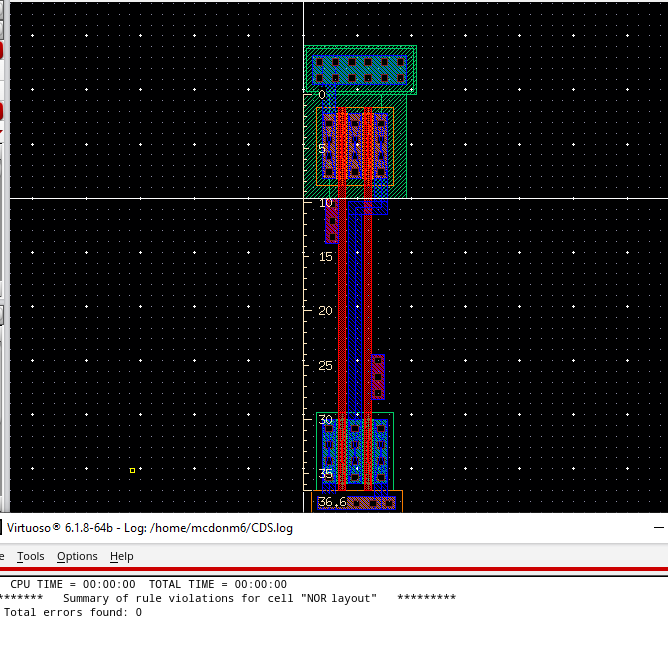Image resolution: width=668 pixels, height=645 pixels.
Task: Click the ruler label 0
Action: tap(322, 95)
